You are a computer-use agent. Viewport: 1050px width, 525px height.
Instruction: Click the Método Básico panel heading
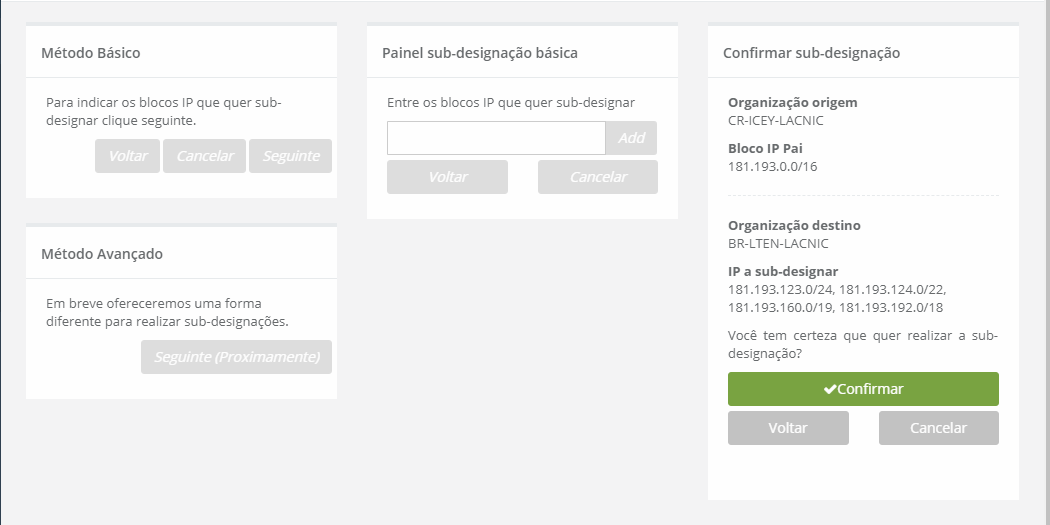click(x=91, y=53)
